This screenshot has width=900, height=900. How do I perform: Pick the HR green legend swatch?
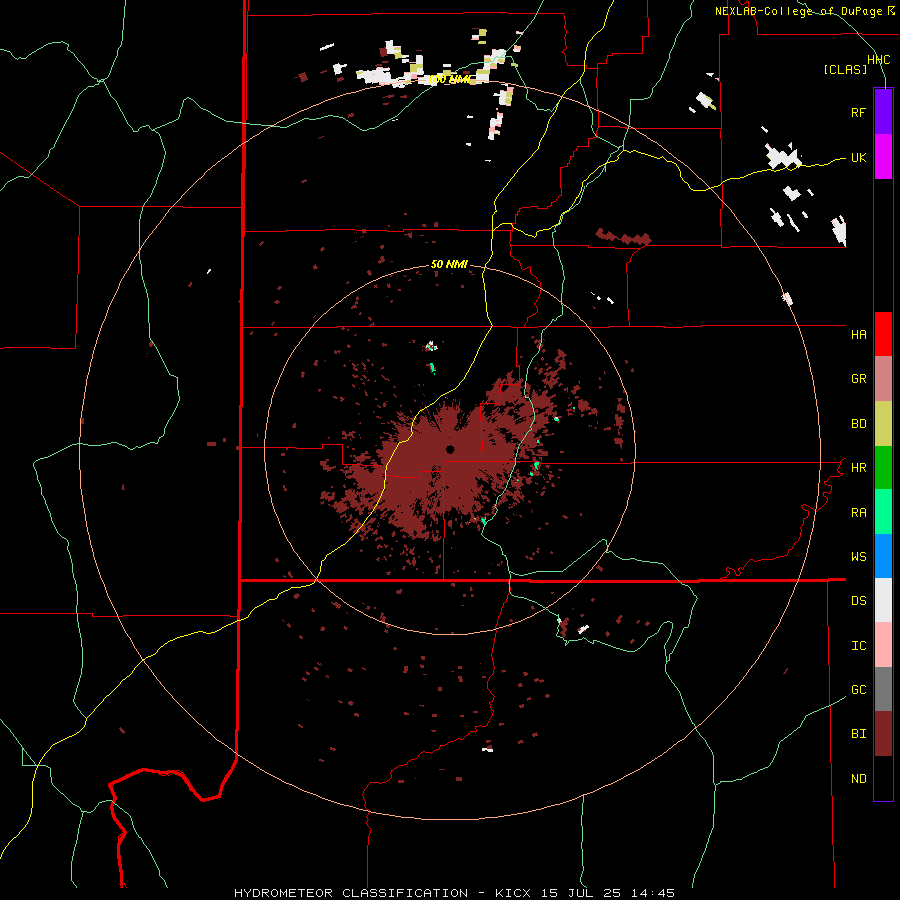(883, 468)
